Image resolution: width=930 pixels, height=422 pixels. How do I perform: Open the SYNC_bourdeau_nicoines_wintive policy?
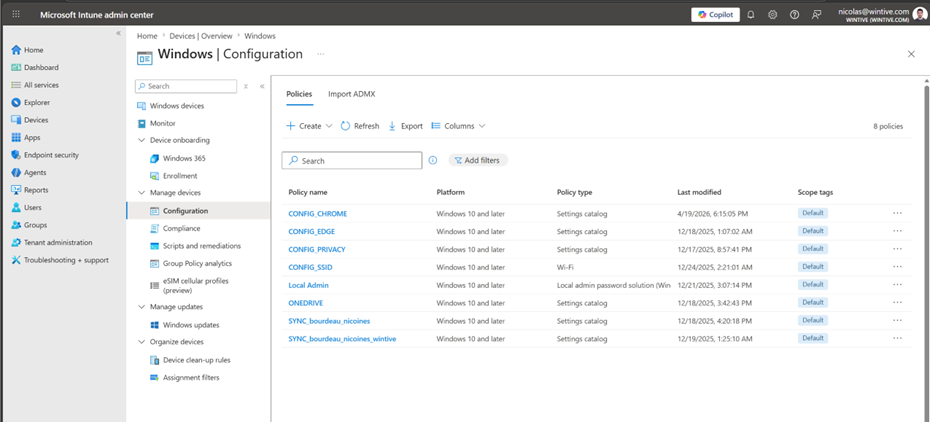pos(342,339)
